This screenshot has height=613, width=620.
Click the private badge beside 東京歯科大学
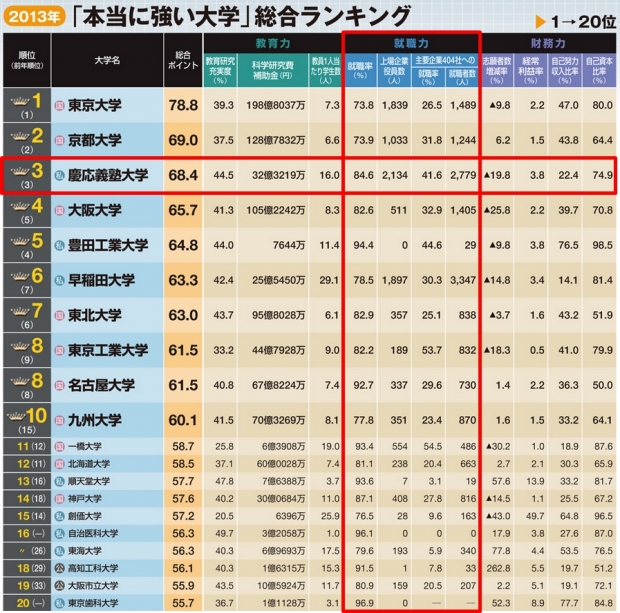click(x=59, y=603)
